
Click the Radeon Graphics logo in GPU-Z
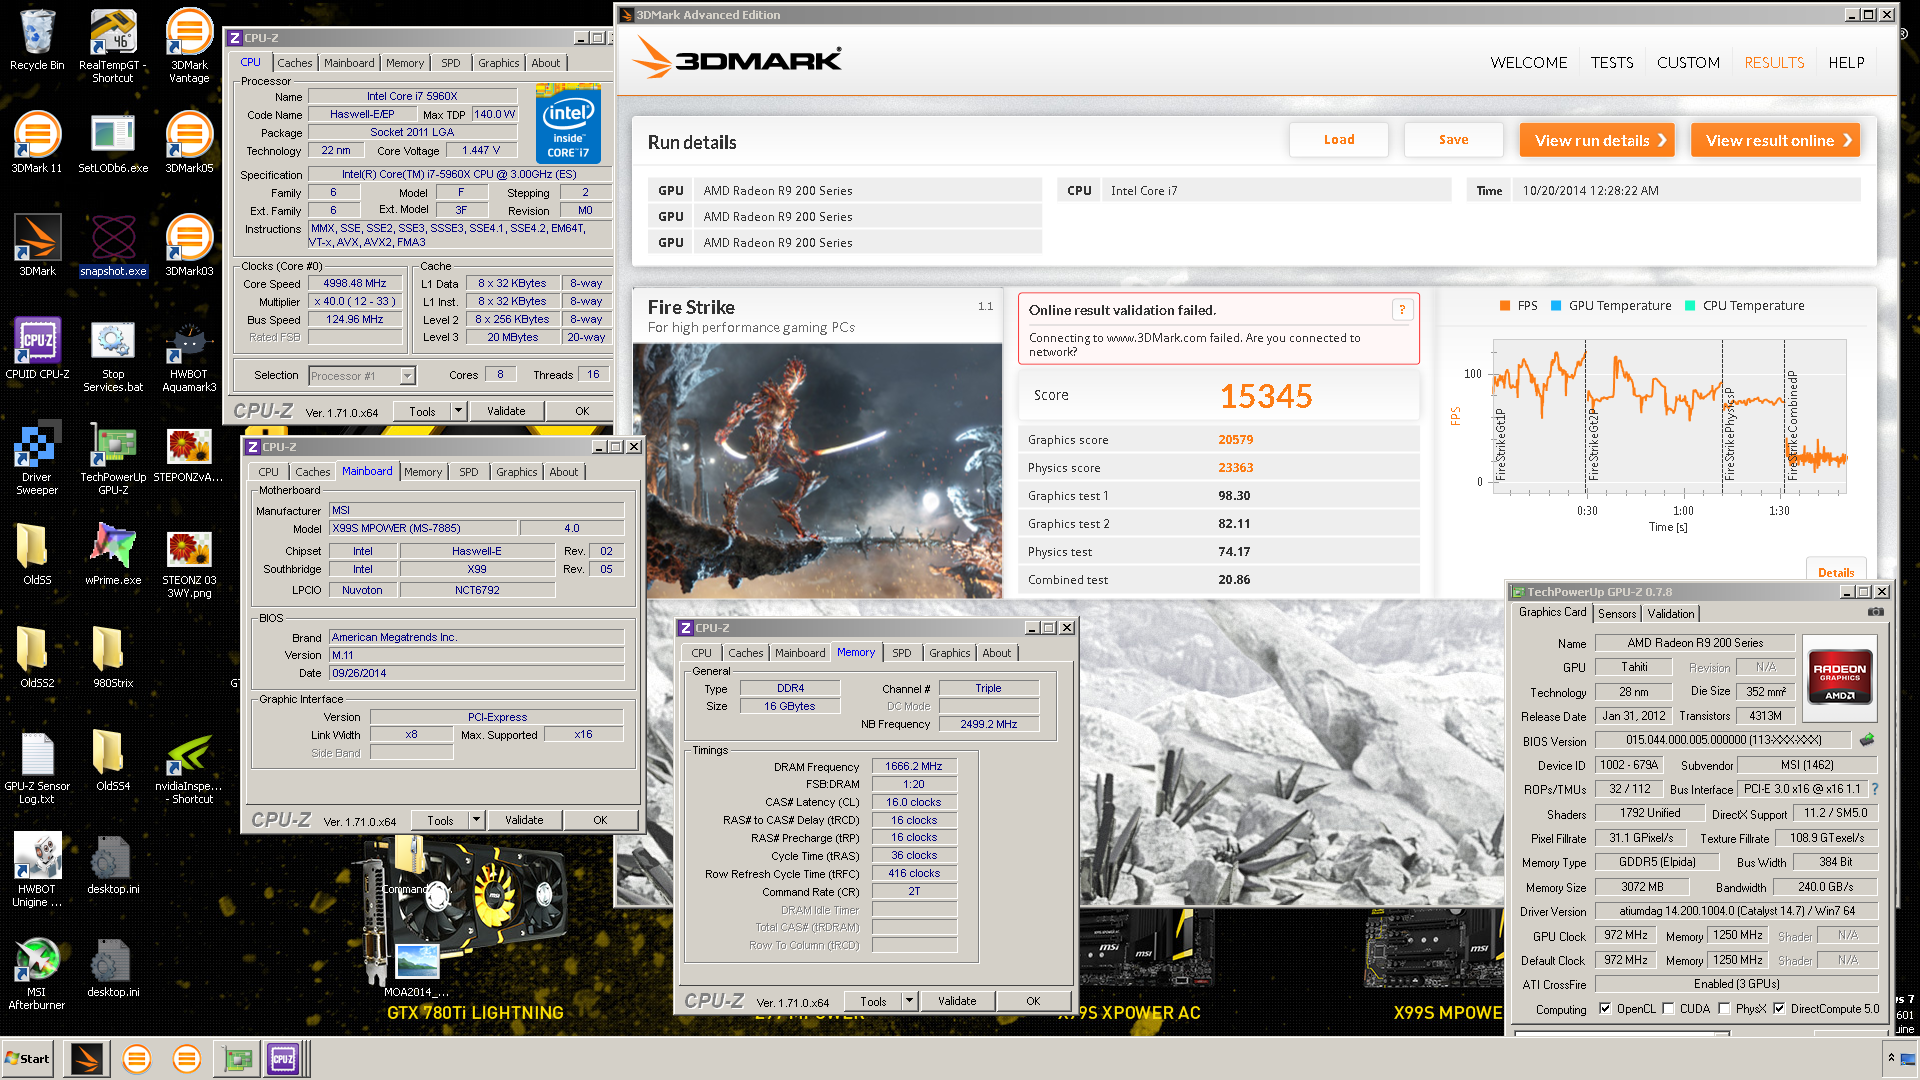[1840, 677]
